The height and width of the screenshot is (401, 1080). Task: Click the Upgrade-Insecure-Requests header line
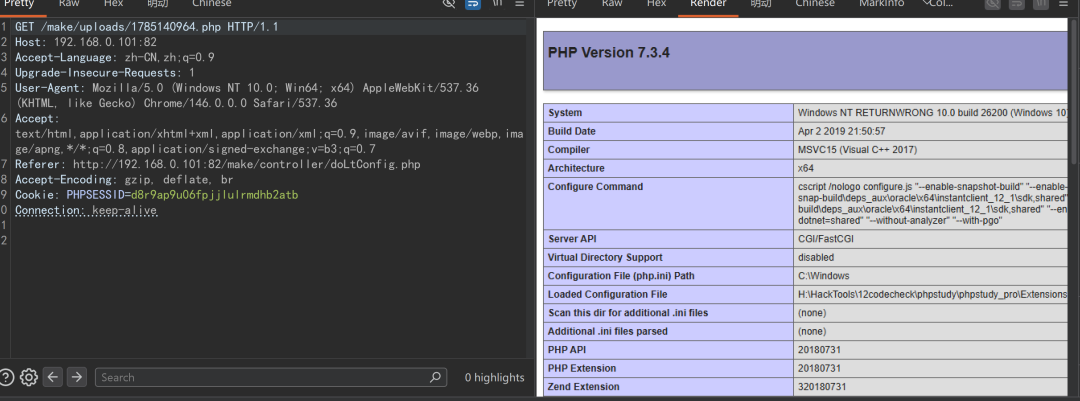(x=105, y=72)
